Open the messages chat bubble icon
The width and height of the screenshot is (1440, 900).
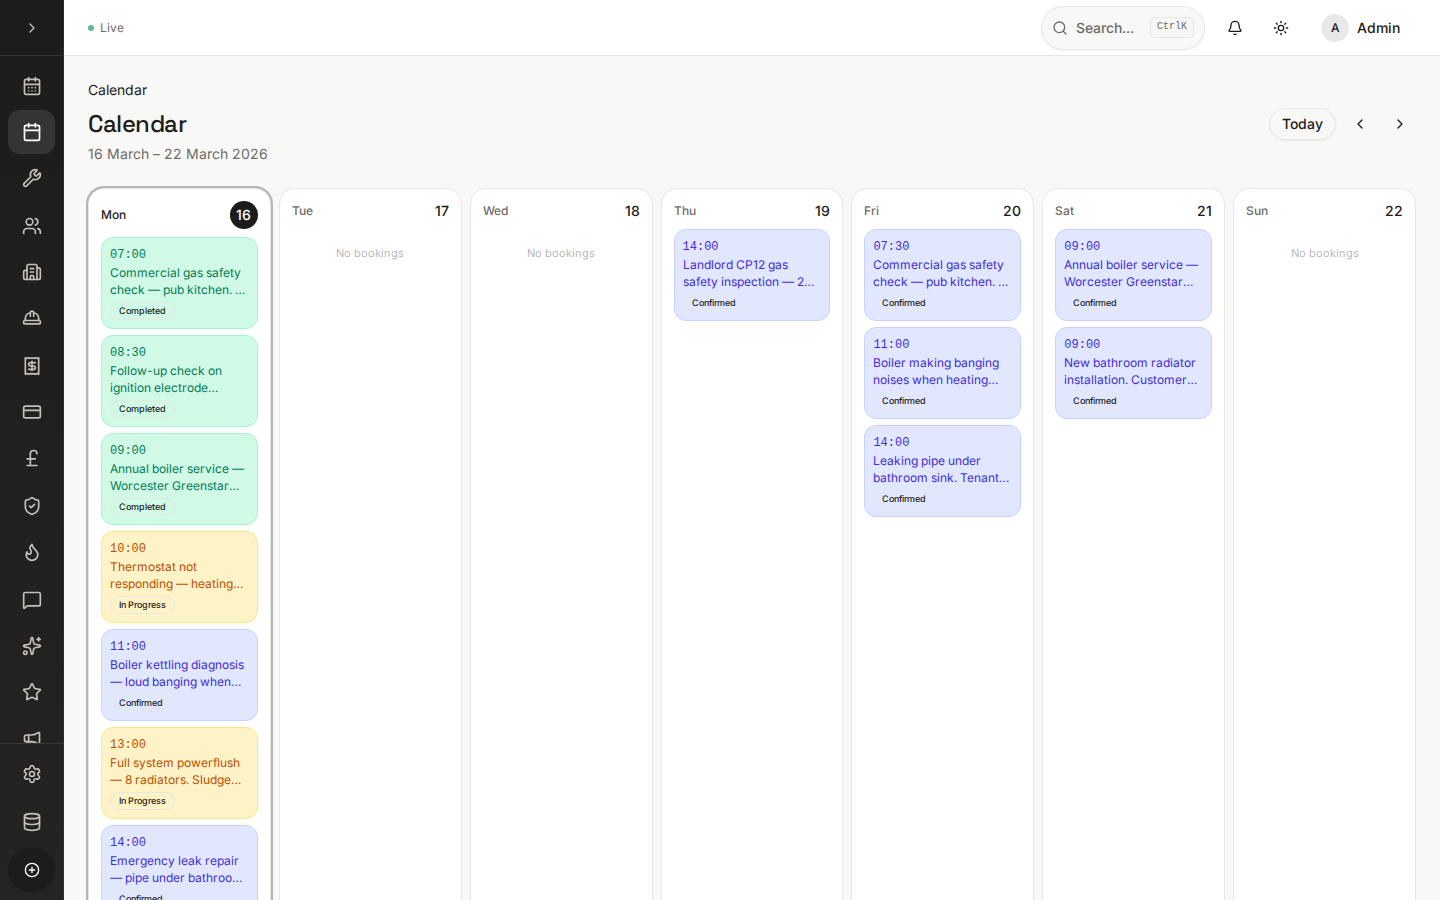click(31, 600)
